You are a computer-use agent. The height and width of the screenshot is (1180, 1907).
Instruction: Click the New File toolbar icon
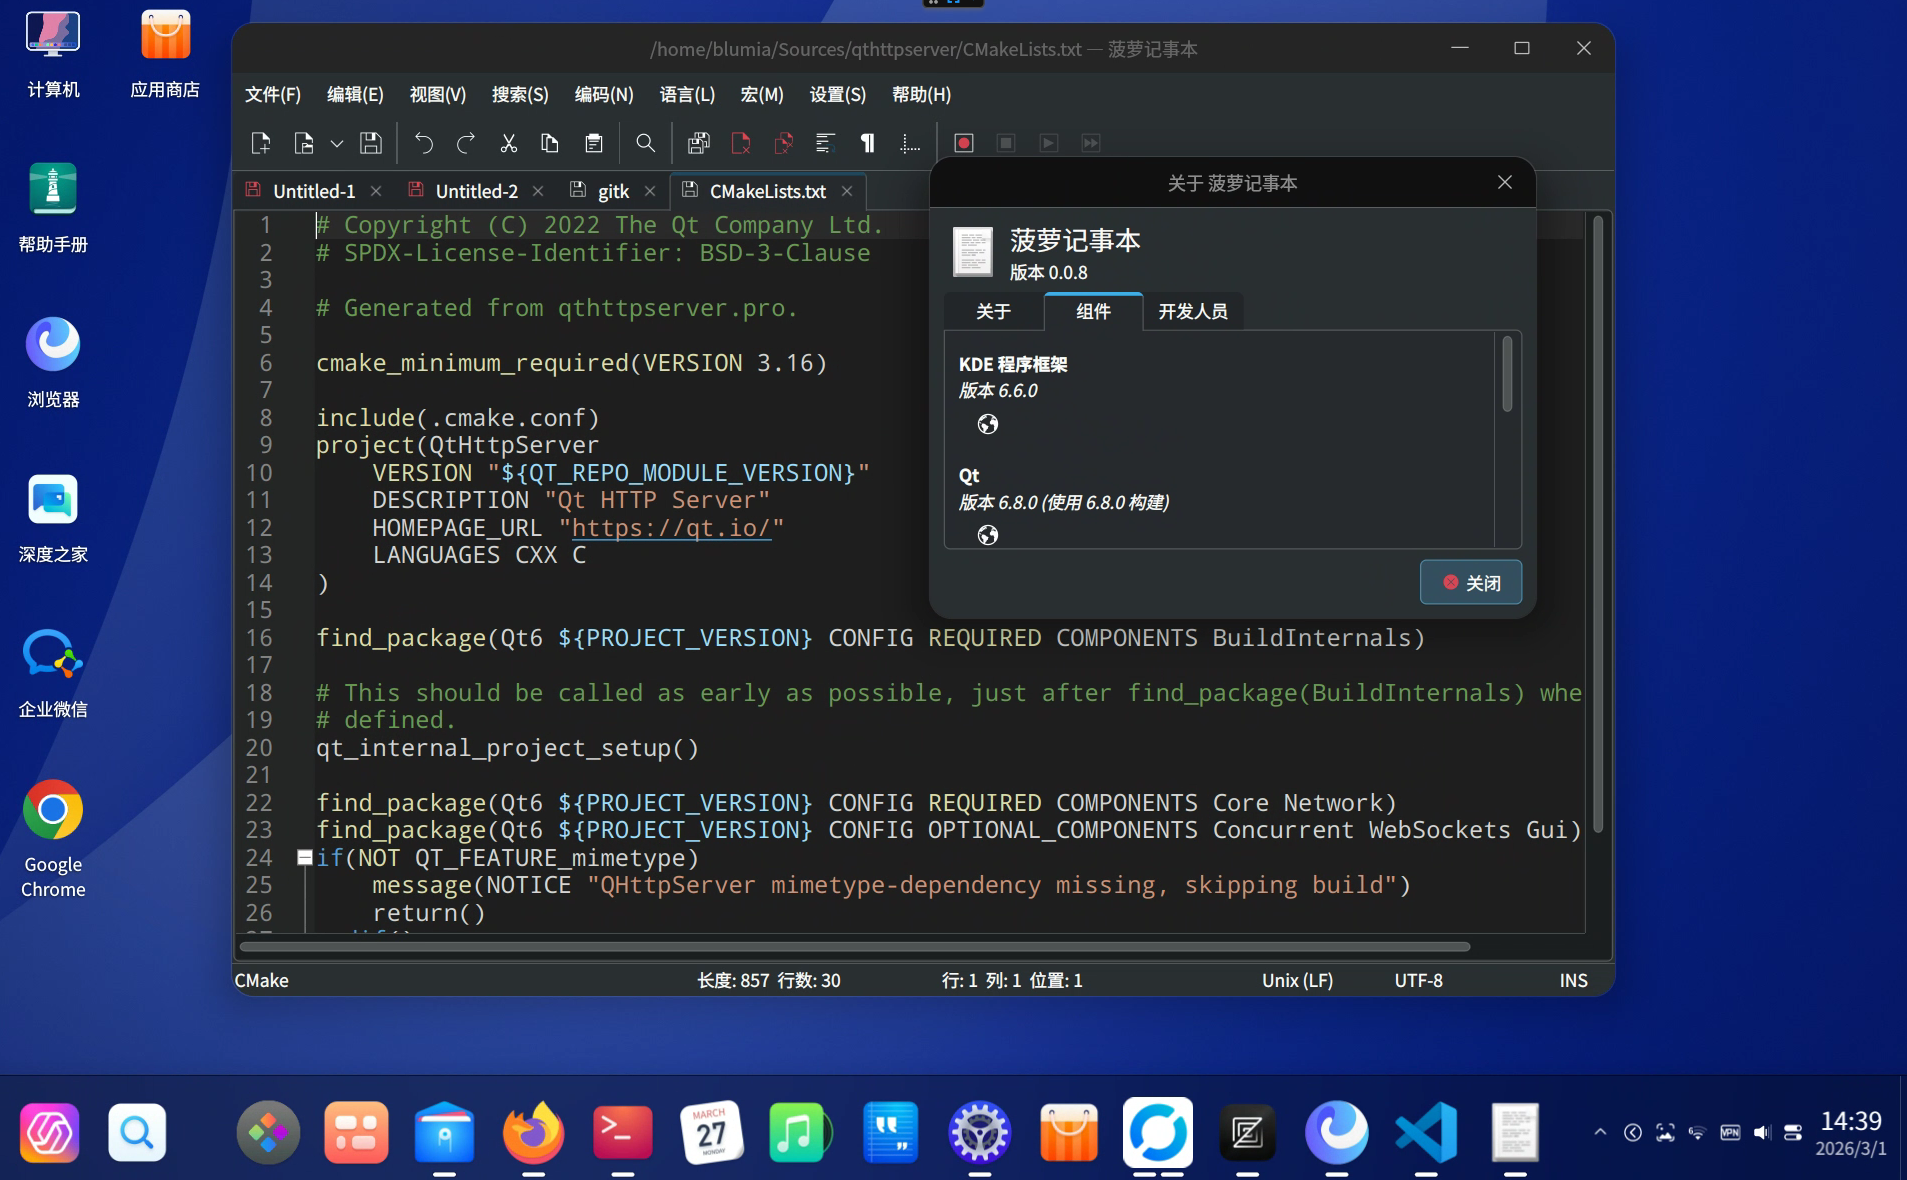tap(261, 143)
